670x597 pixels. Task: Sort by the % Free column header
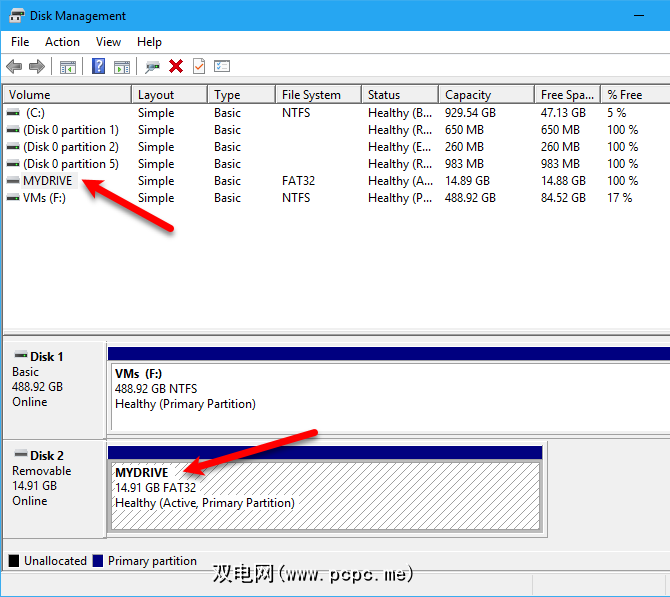click(x=635, y=94)
